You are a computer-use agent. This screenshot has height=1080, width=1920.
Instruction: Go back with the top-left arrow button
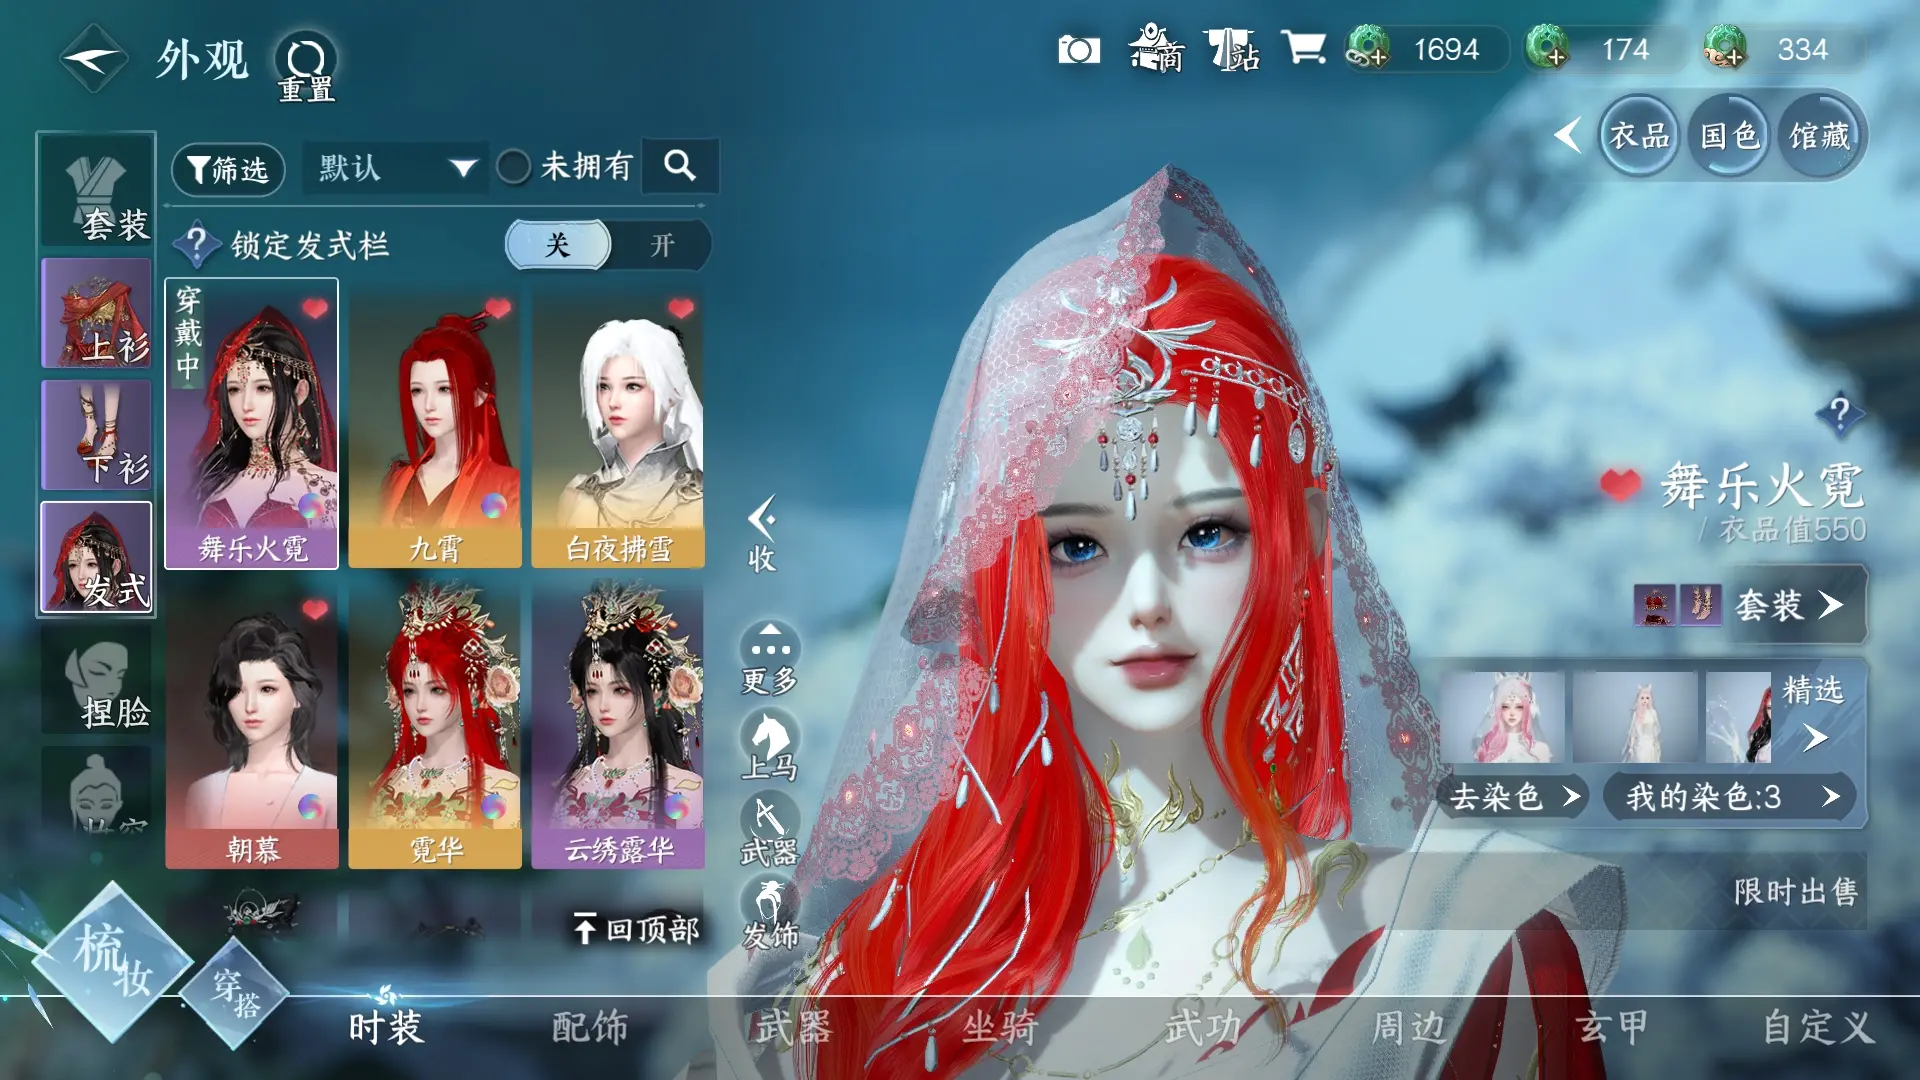point(93,59)
